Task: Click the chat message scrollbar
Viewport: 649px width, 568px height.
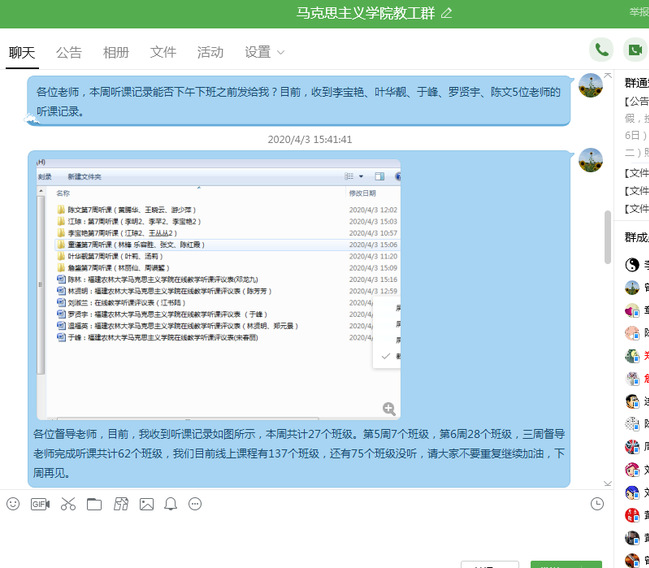Action: [x=607, y=235]
